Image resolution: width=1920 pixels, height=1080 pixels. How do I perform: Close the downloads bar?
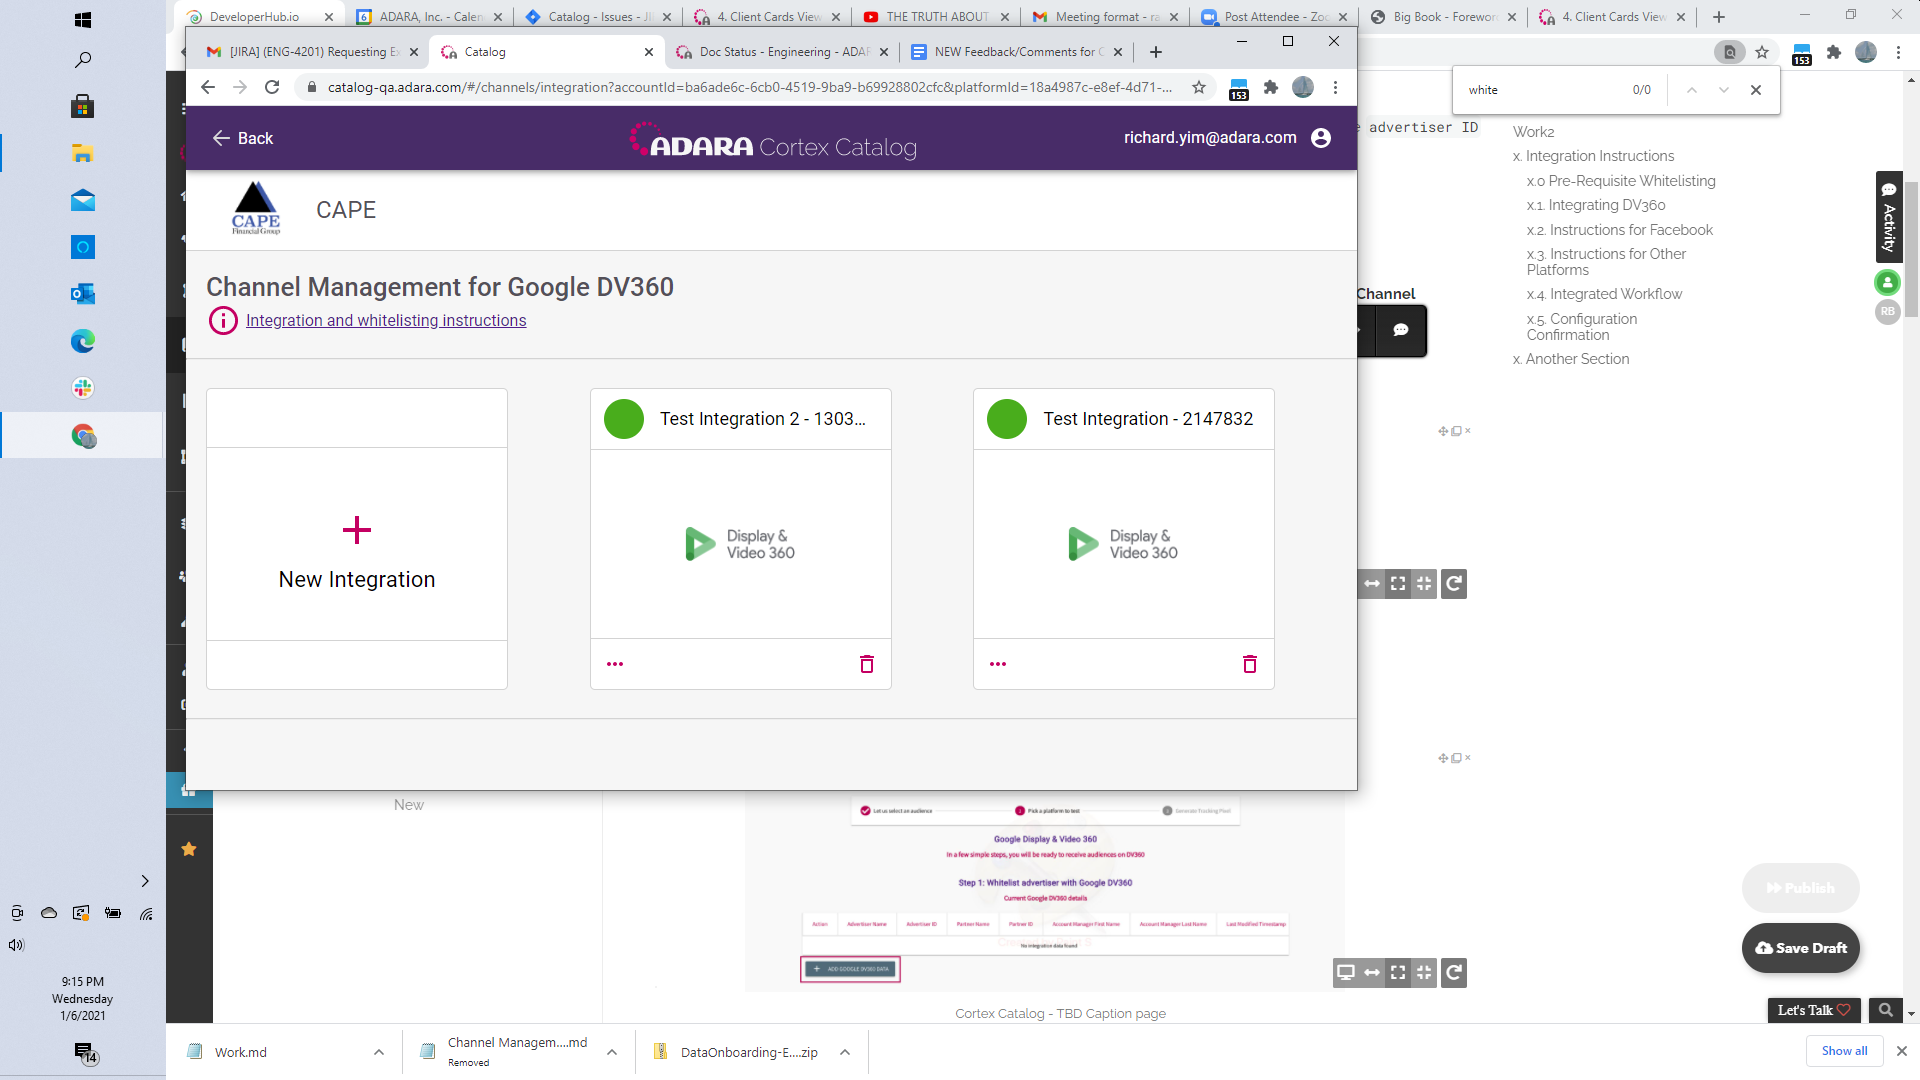(1902, 1051)
